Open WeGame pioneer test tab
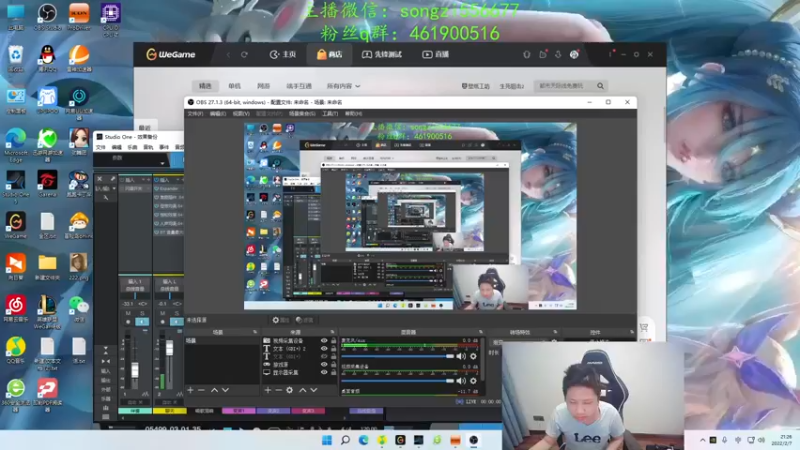Viewport: 800px width, 450px height. pyautogui.click(x=382, y=55)
